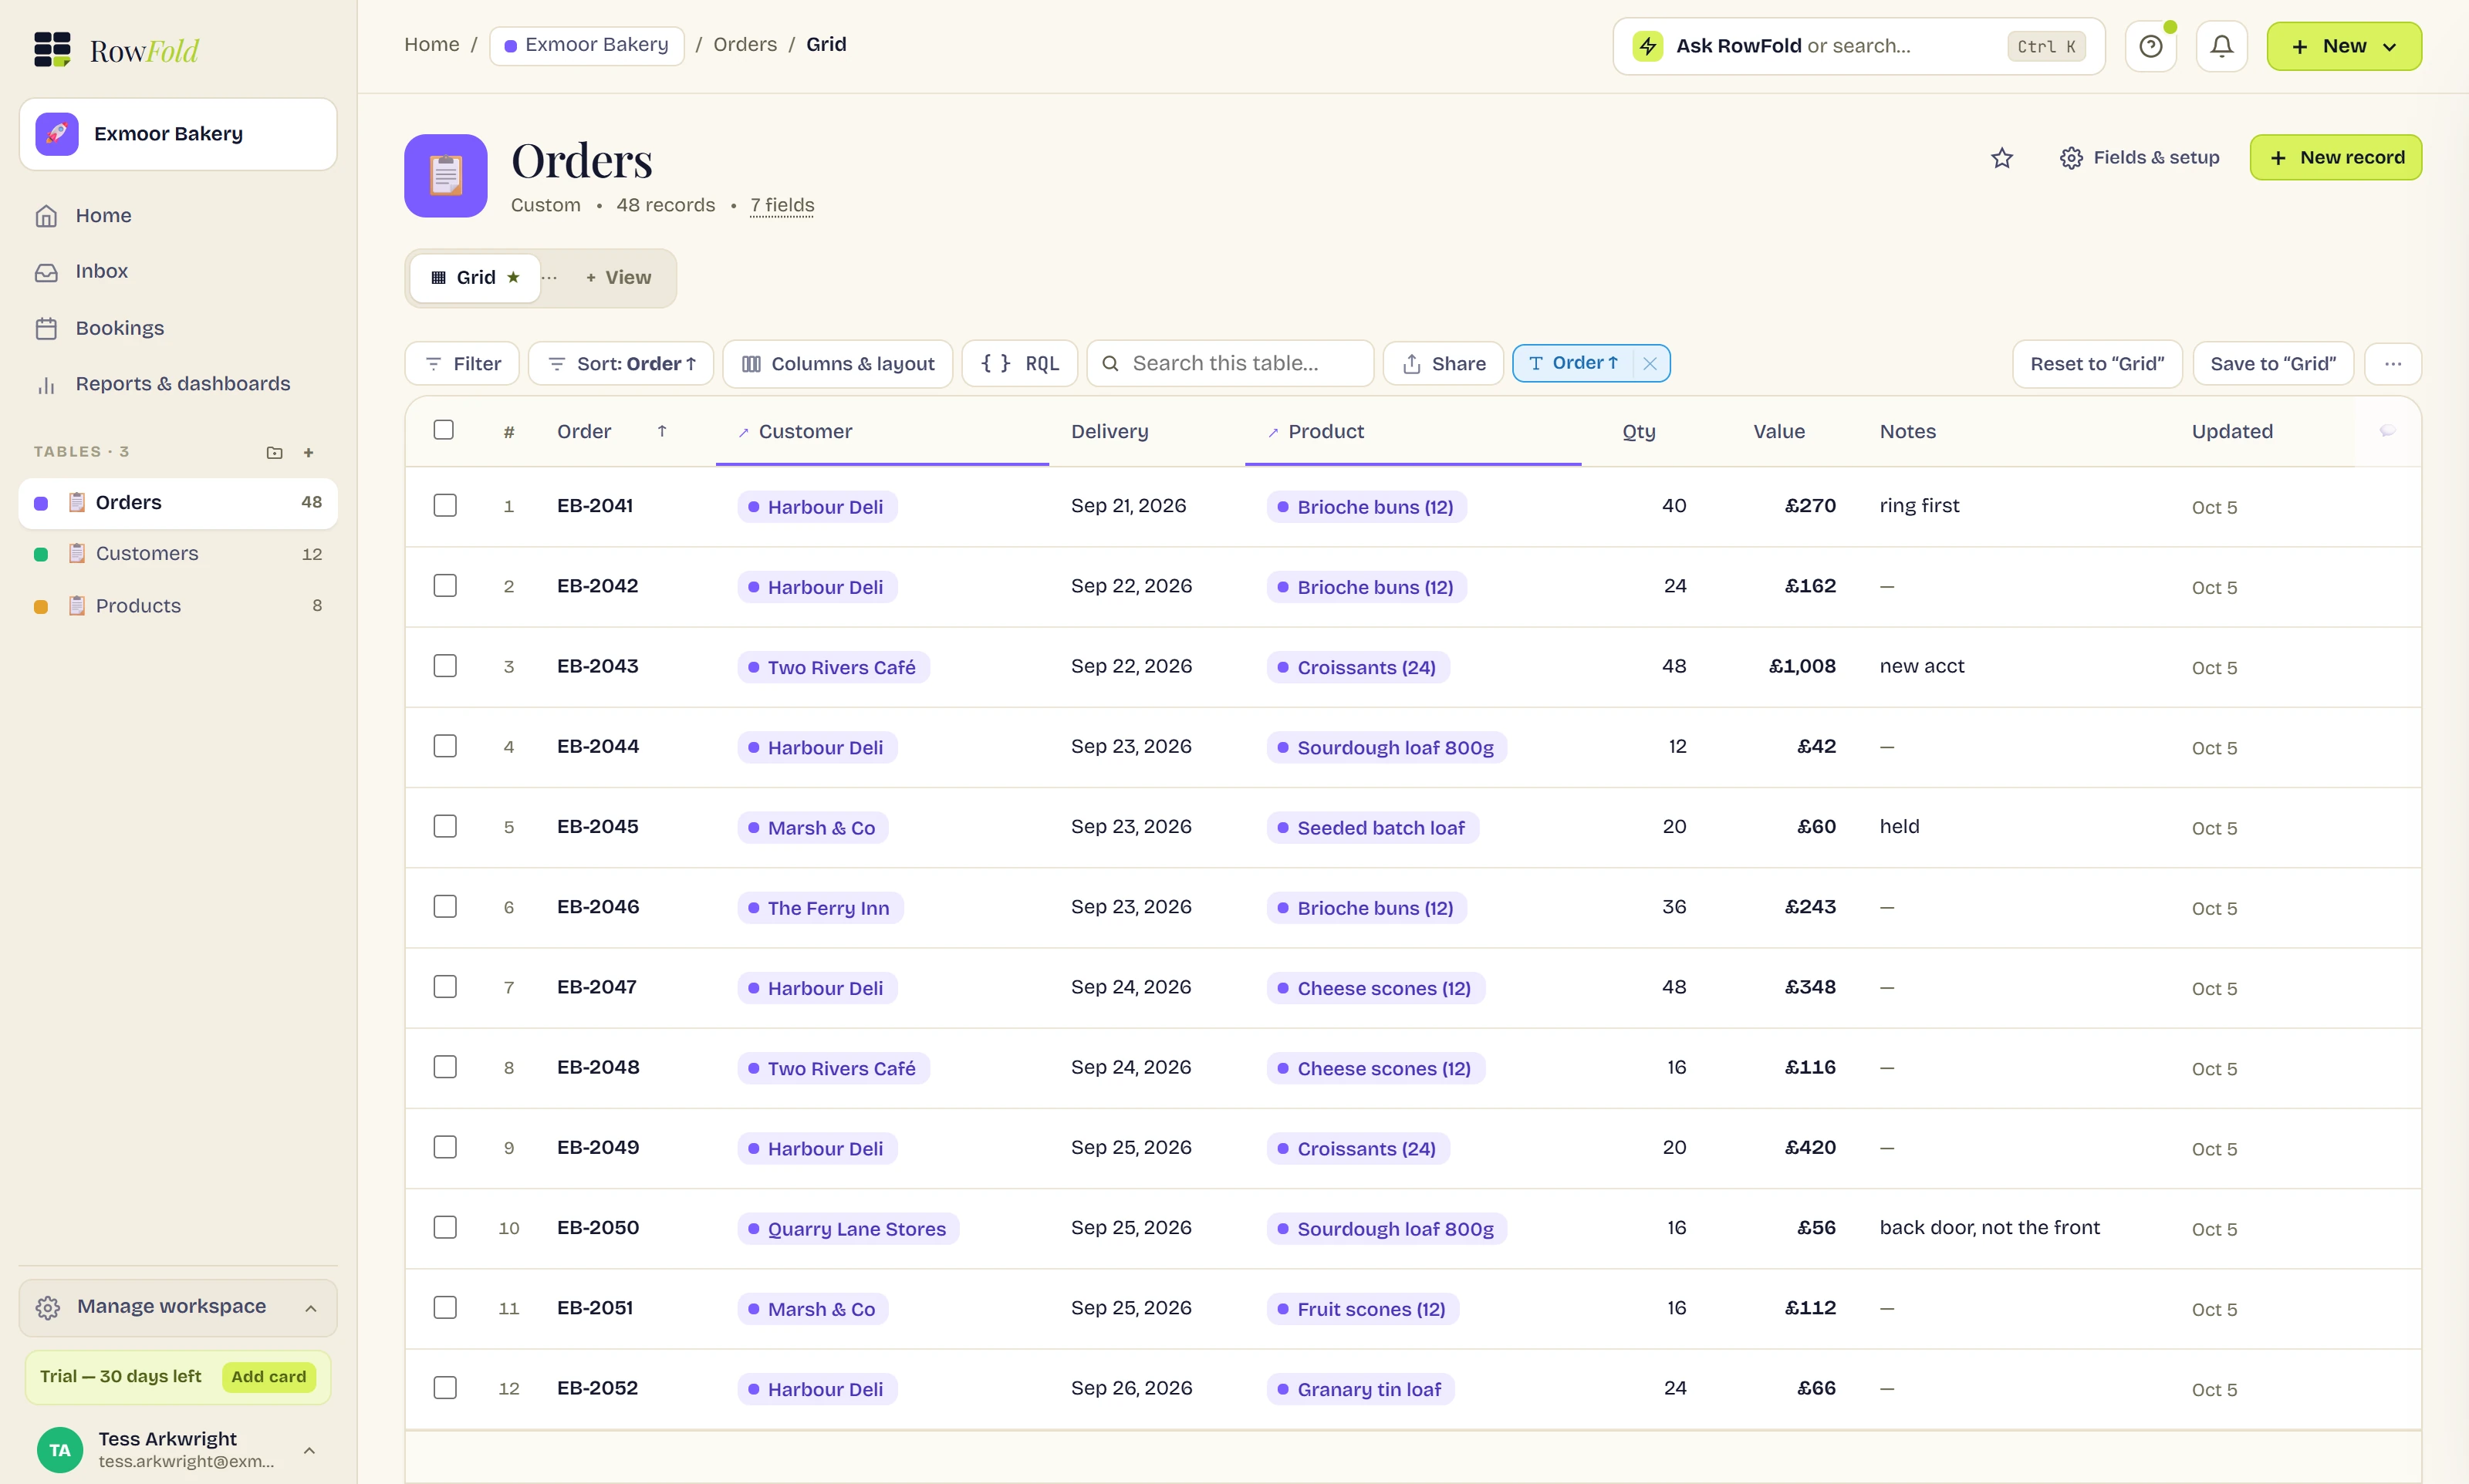Remove the Order sort chip with X
This screenshot has width=2469, height=1484.
click(1650, 364)
